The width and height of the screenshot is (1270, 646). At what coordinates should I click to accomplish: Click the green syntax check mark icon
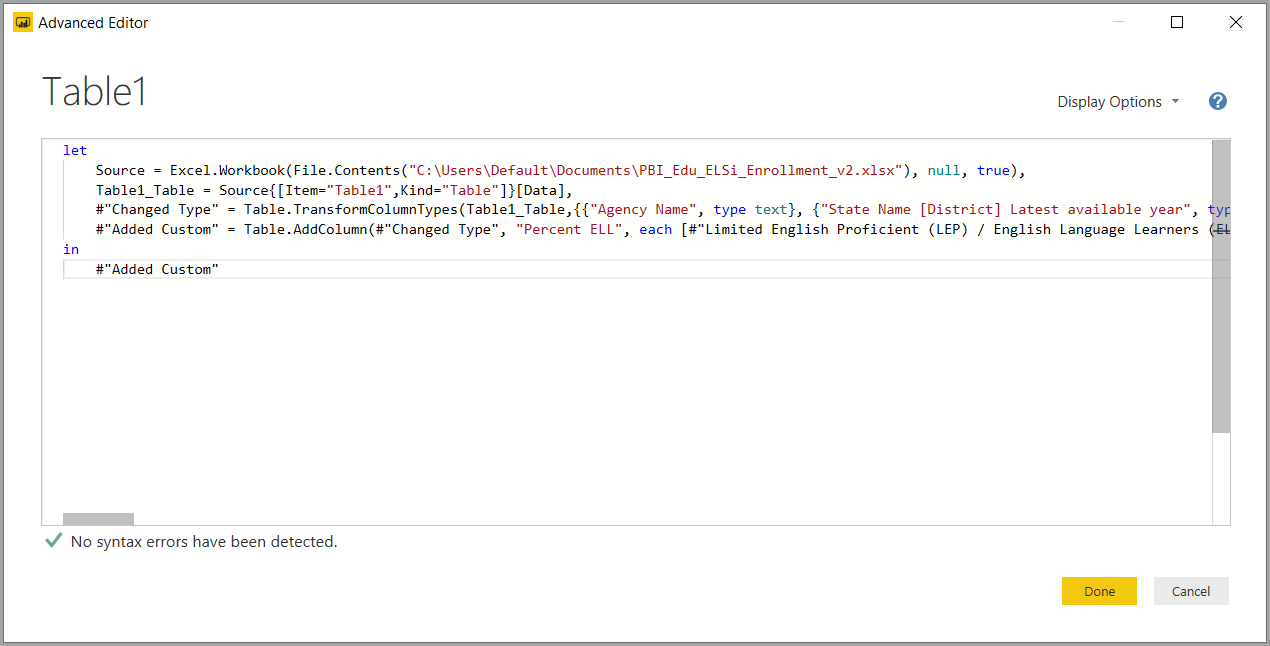coord(54,541)
